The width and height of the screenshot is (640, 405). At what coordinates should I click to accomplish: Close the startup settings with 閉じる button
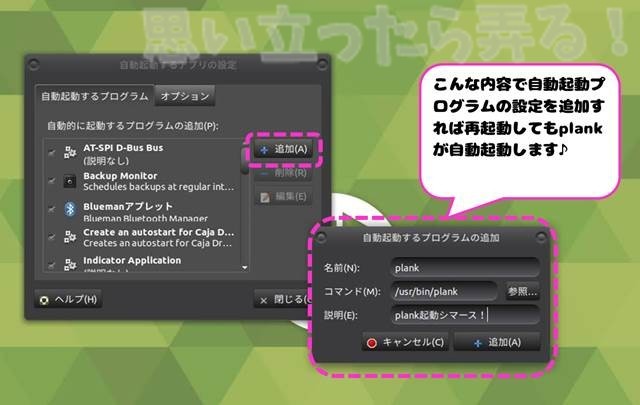point(284,300)
